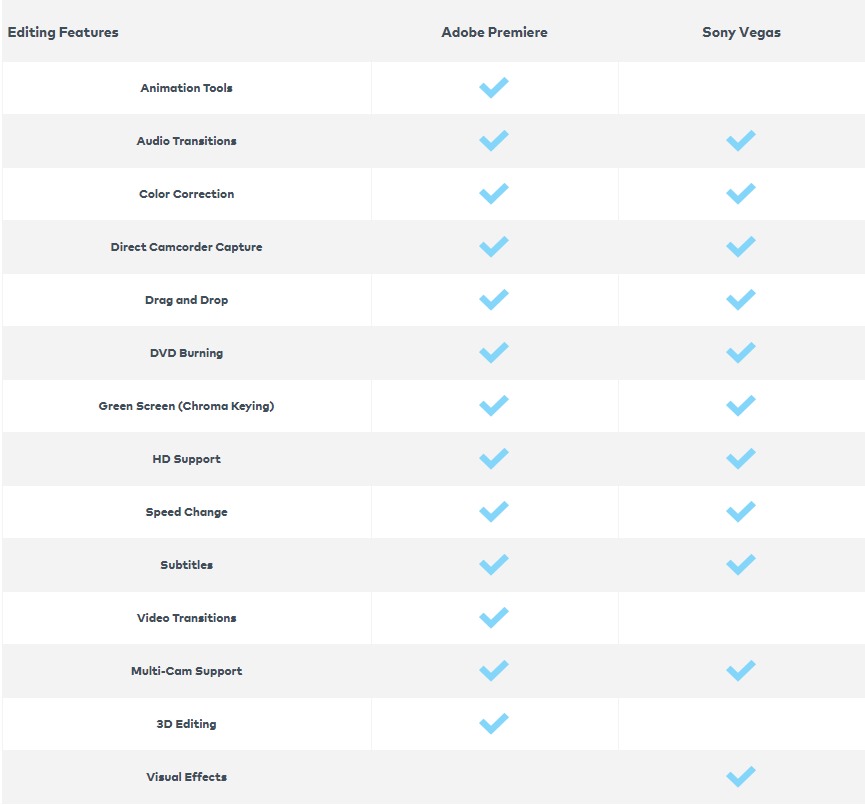Click Sony Vegas's Visual Effects checkmark

pyautogui.click(x=741, y=776)
